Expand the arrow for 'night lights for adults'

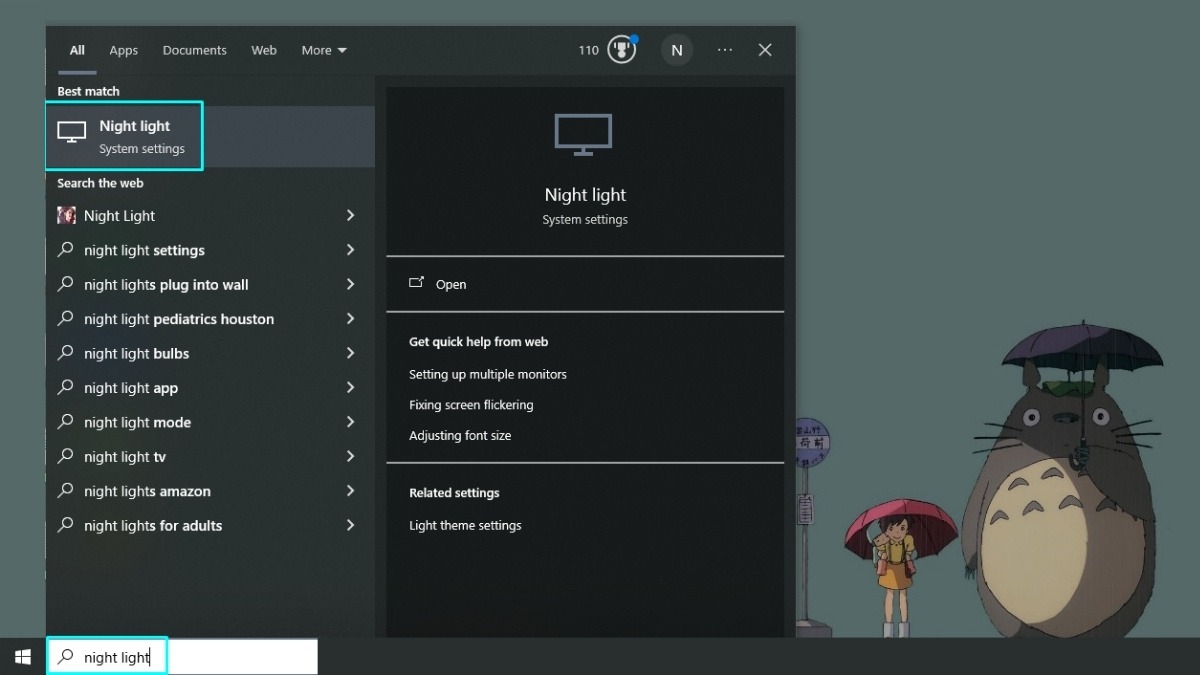(350, 525)
